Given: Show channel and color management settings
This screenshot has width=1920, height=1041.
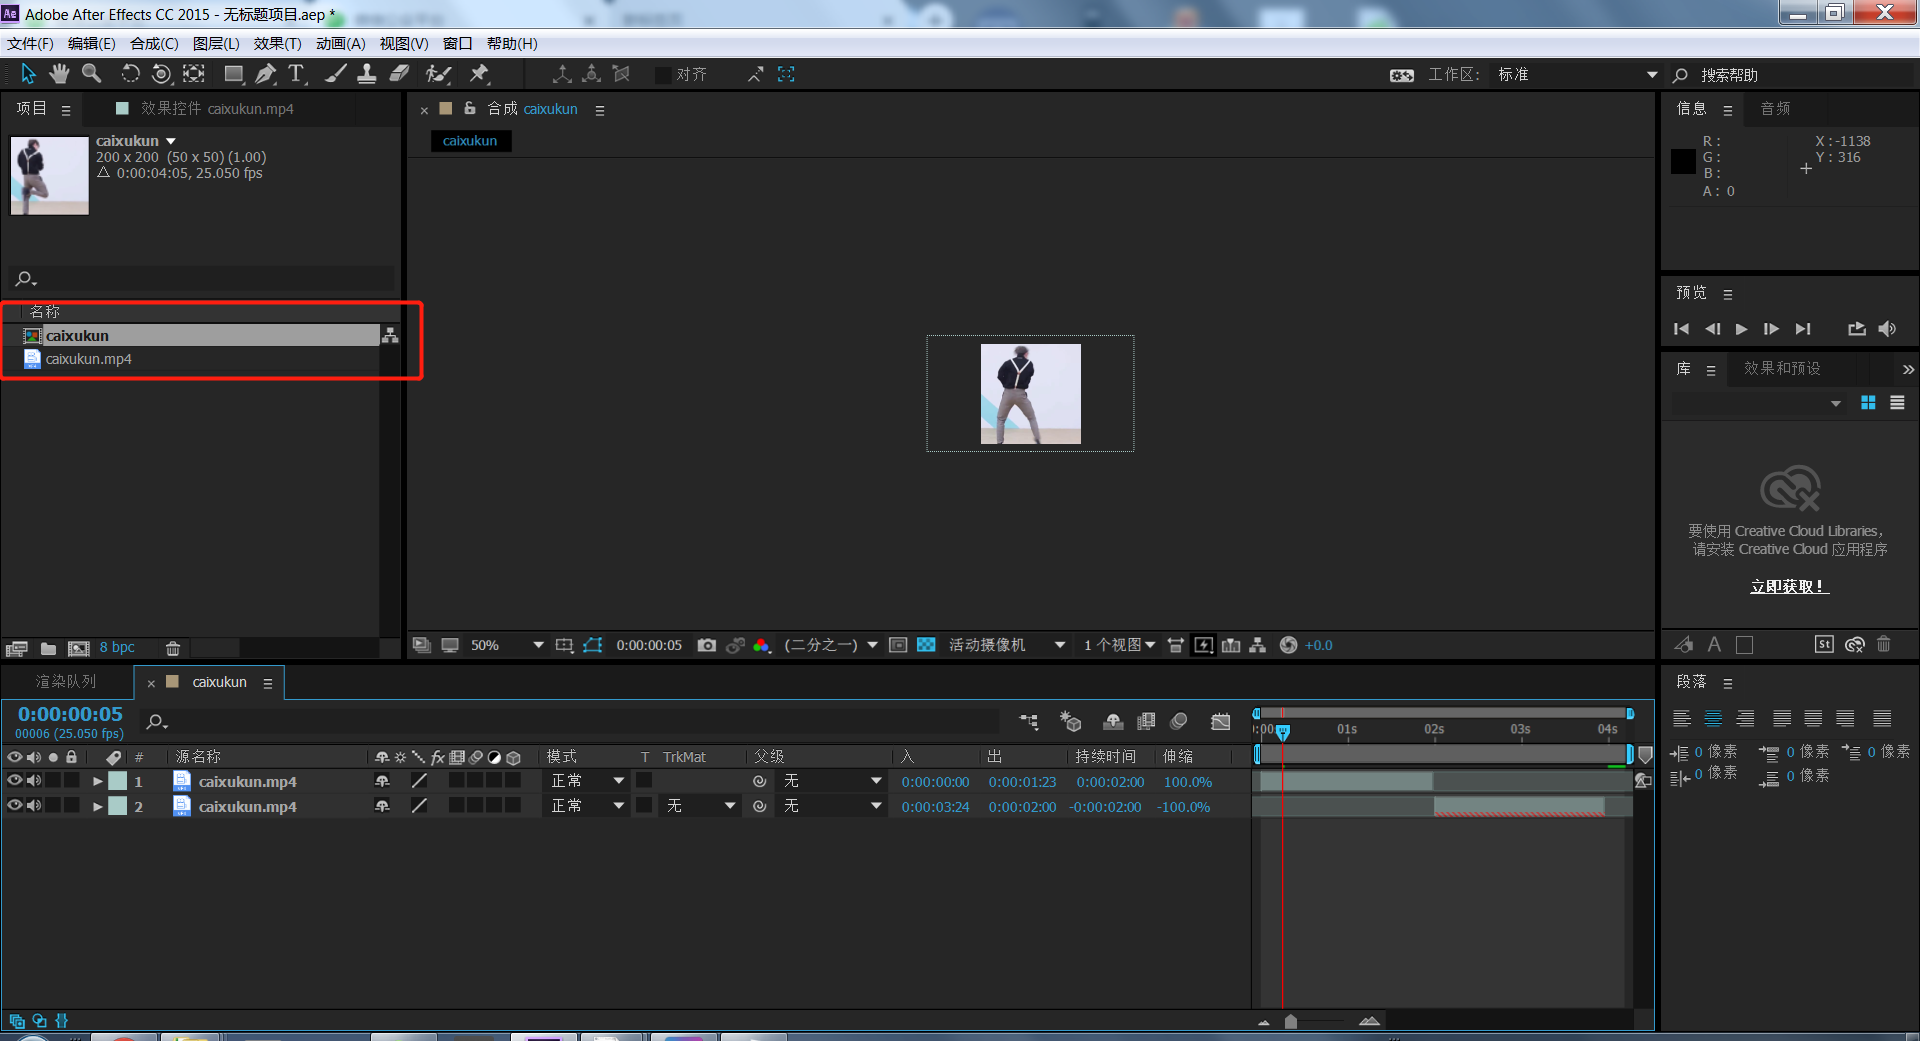Looking at the screenshot, I should click(762, 645).
